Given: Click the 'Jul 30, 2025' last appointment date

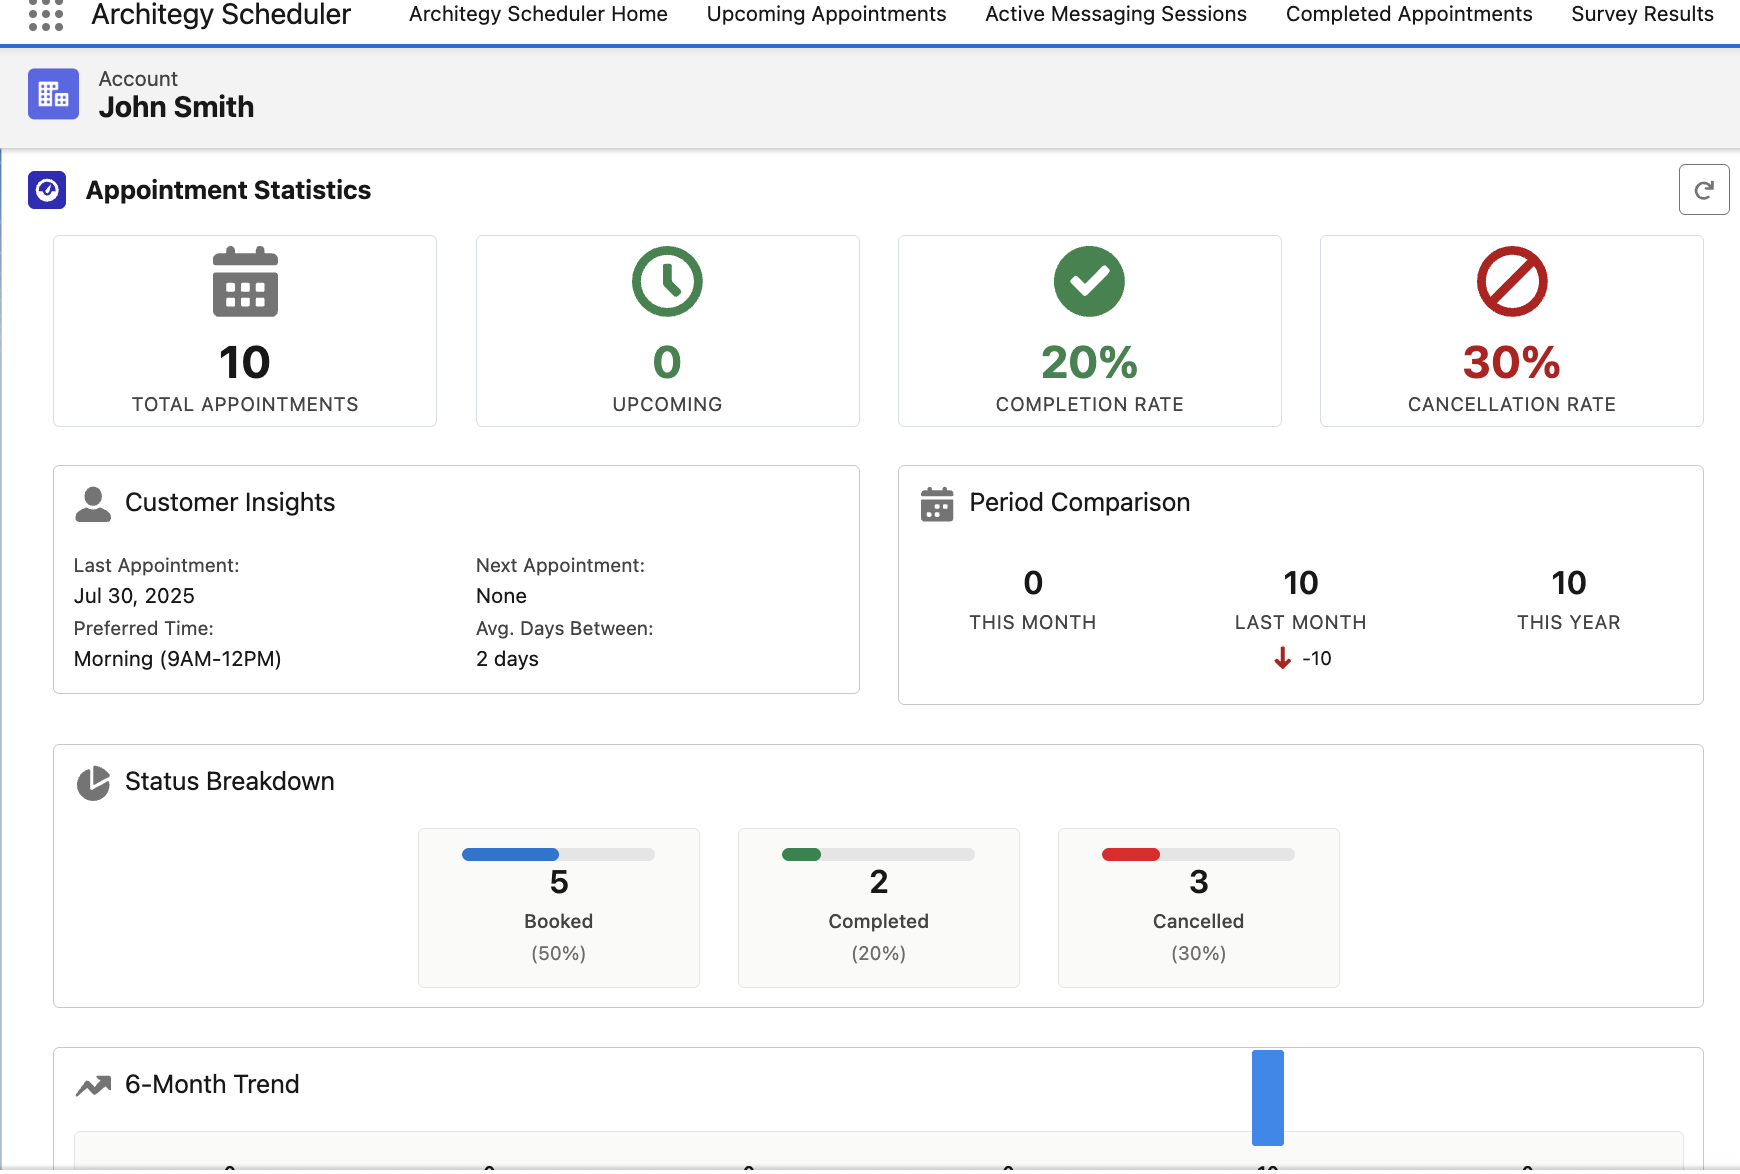Looking at the screenshot, I should coord(134,596).
